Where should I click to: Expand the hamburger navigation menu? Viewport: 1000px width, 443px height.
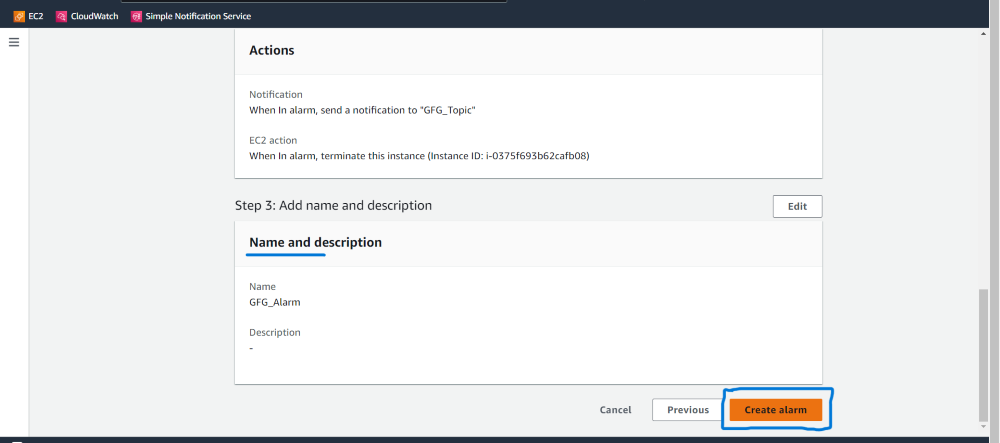point(14,42)
